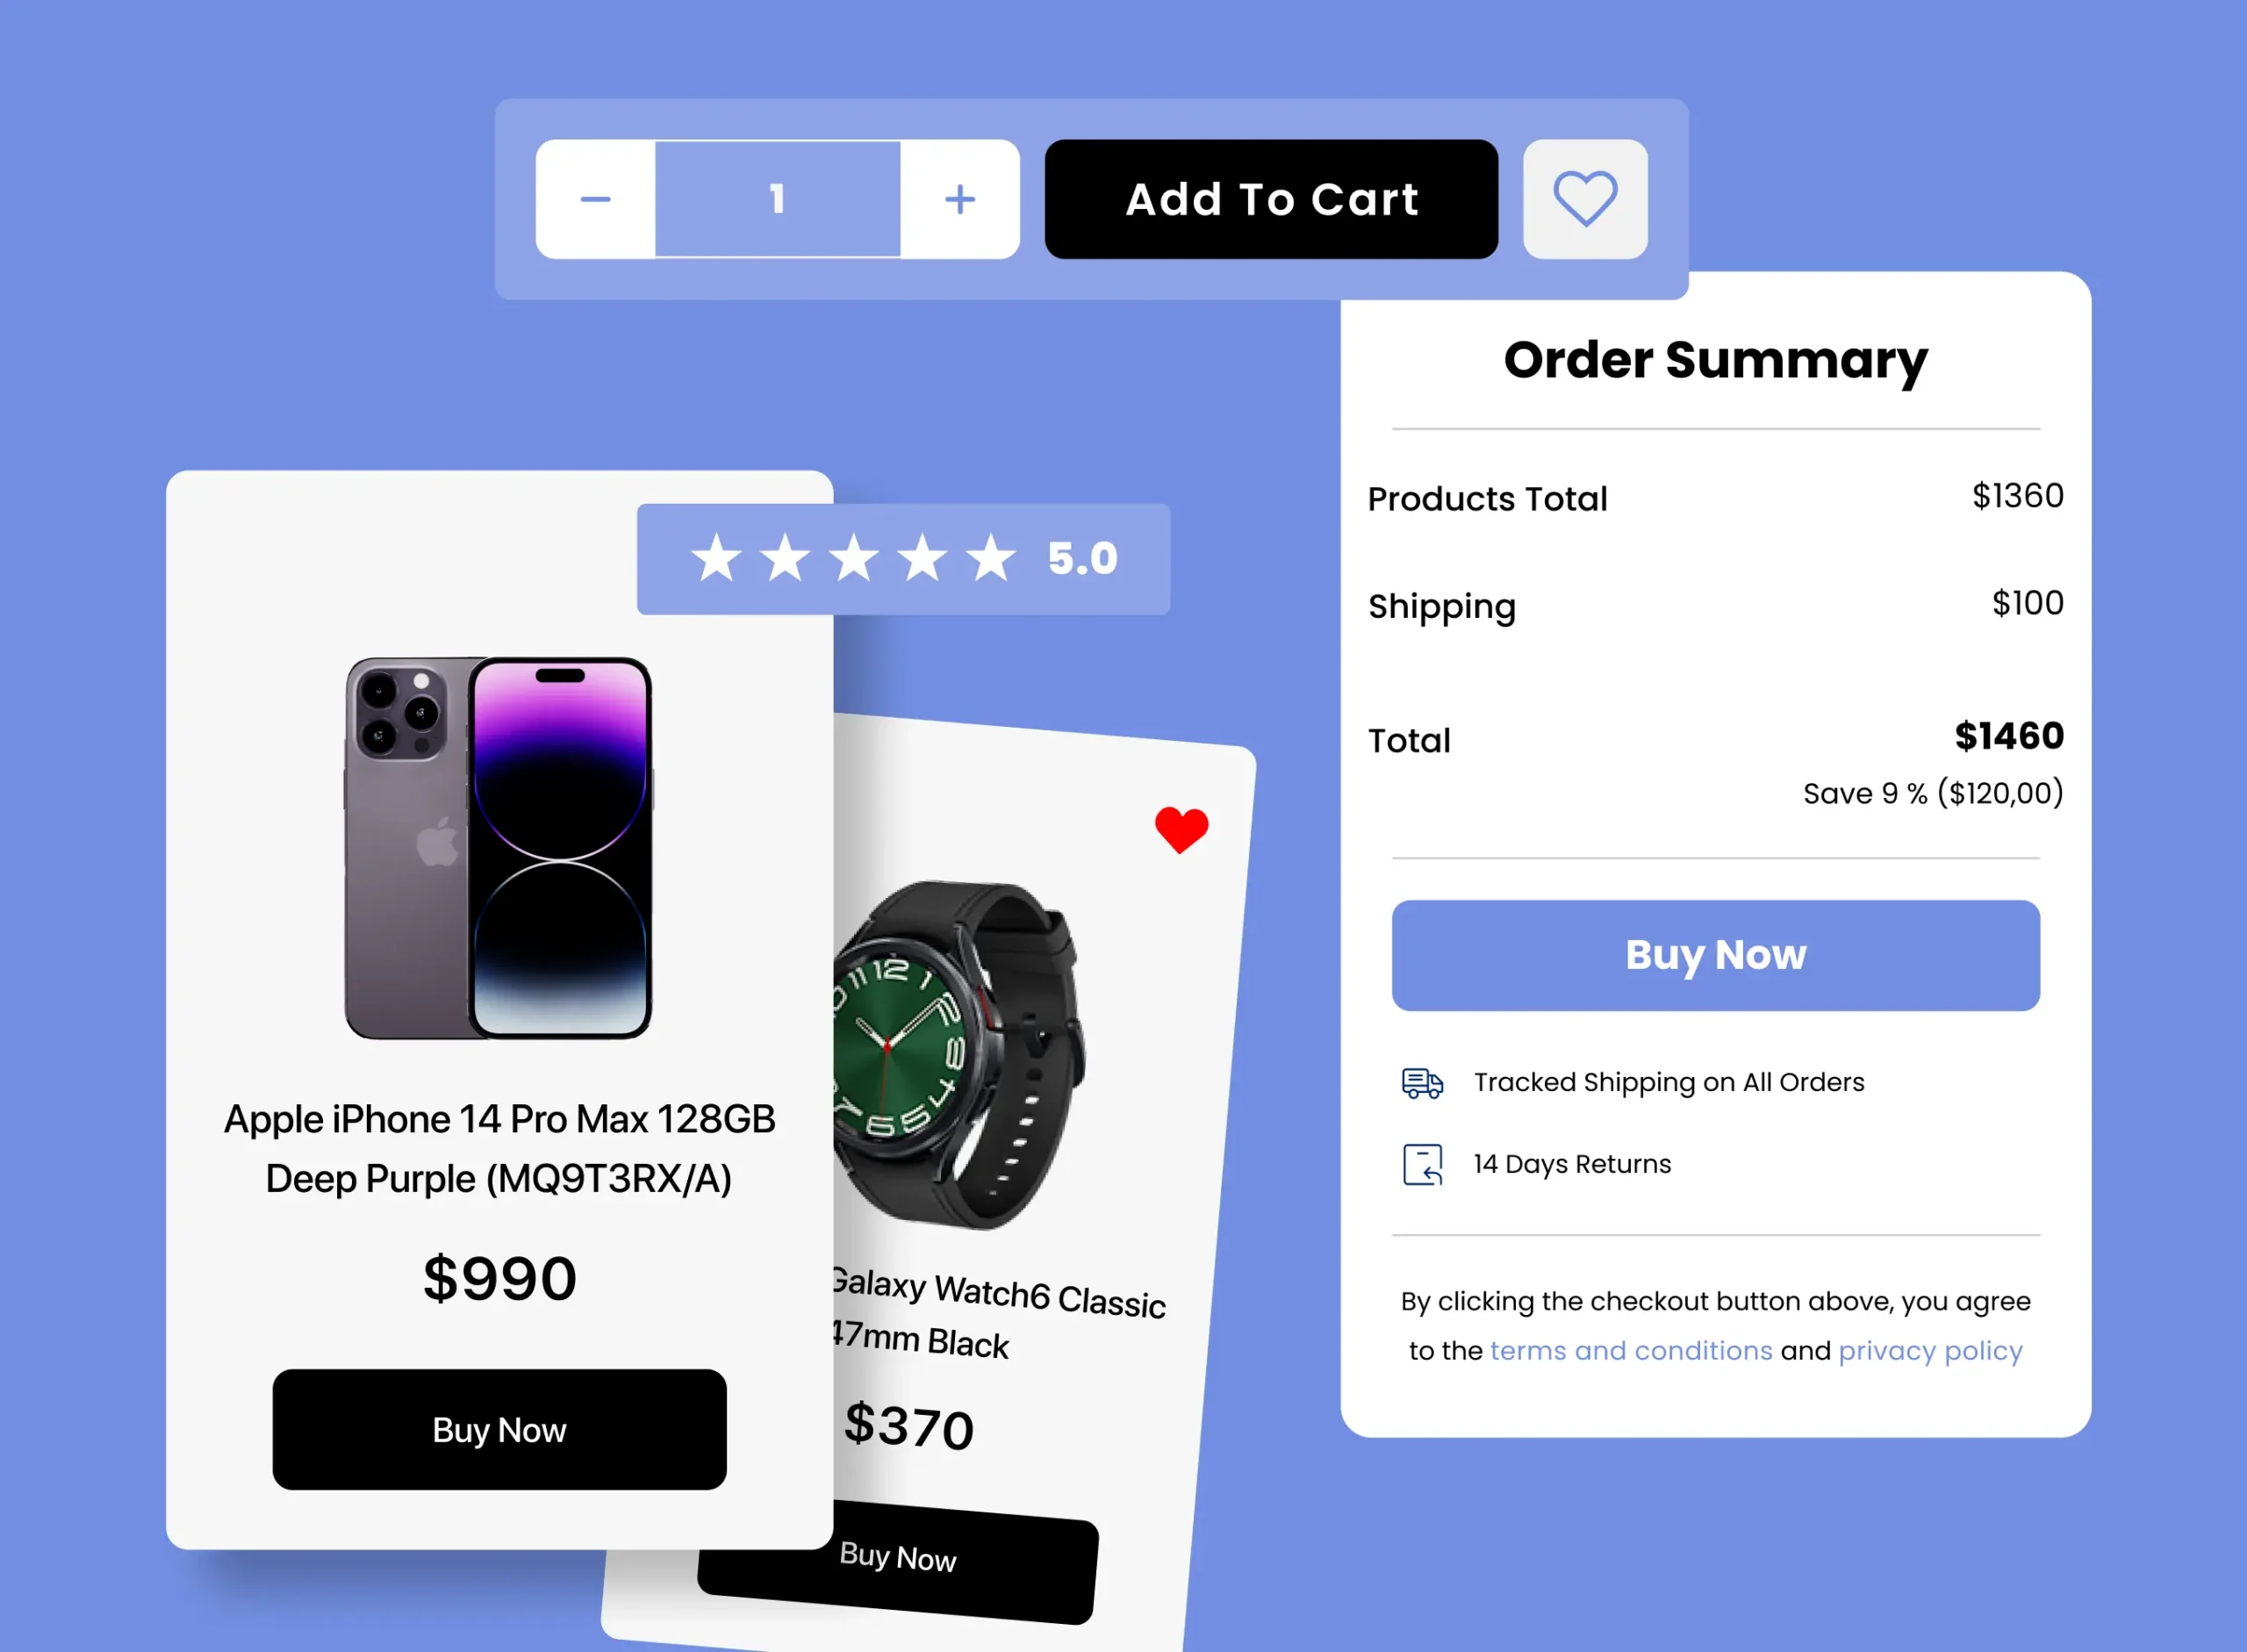Screen dimensions: 2247x1652
Task: Click Buy Now on the Galaxy Watch card
Action: pyautogui.click(x=898, y=1562)
